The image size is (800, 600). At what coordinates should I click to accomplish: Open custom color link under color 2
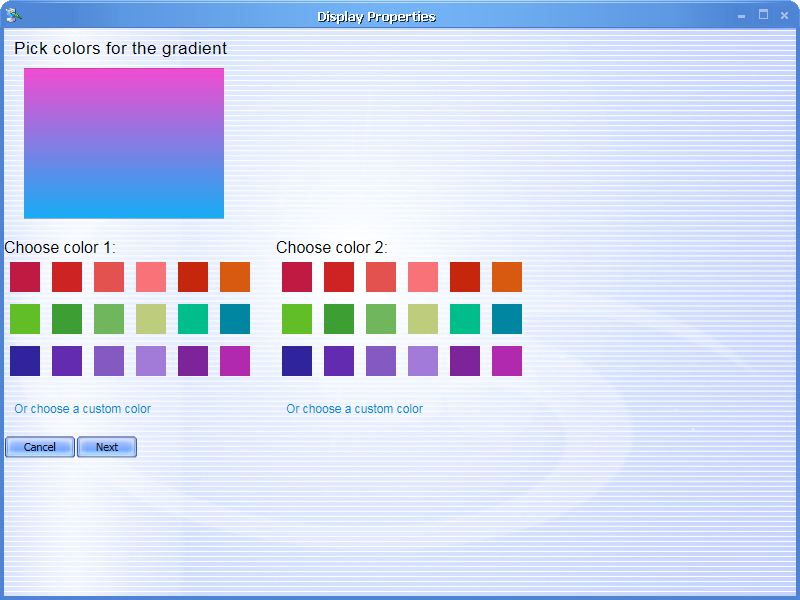coord(355,409)
